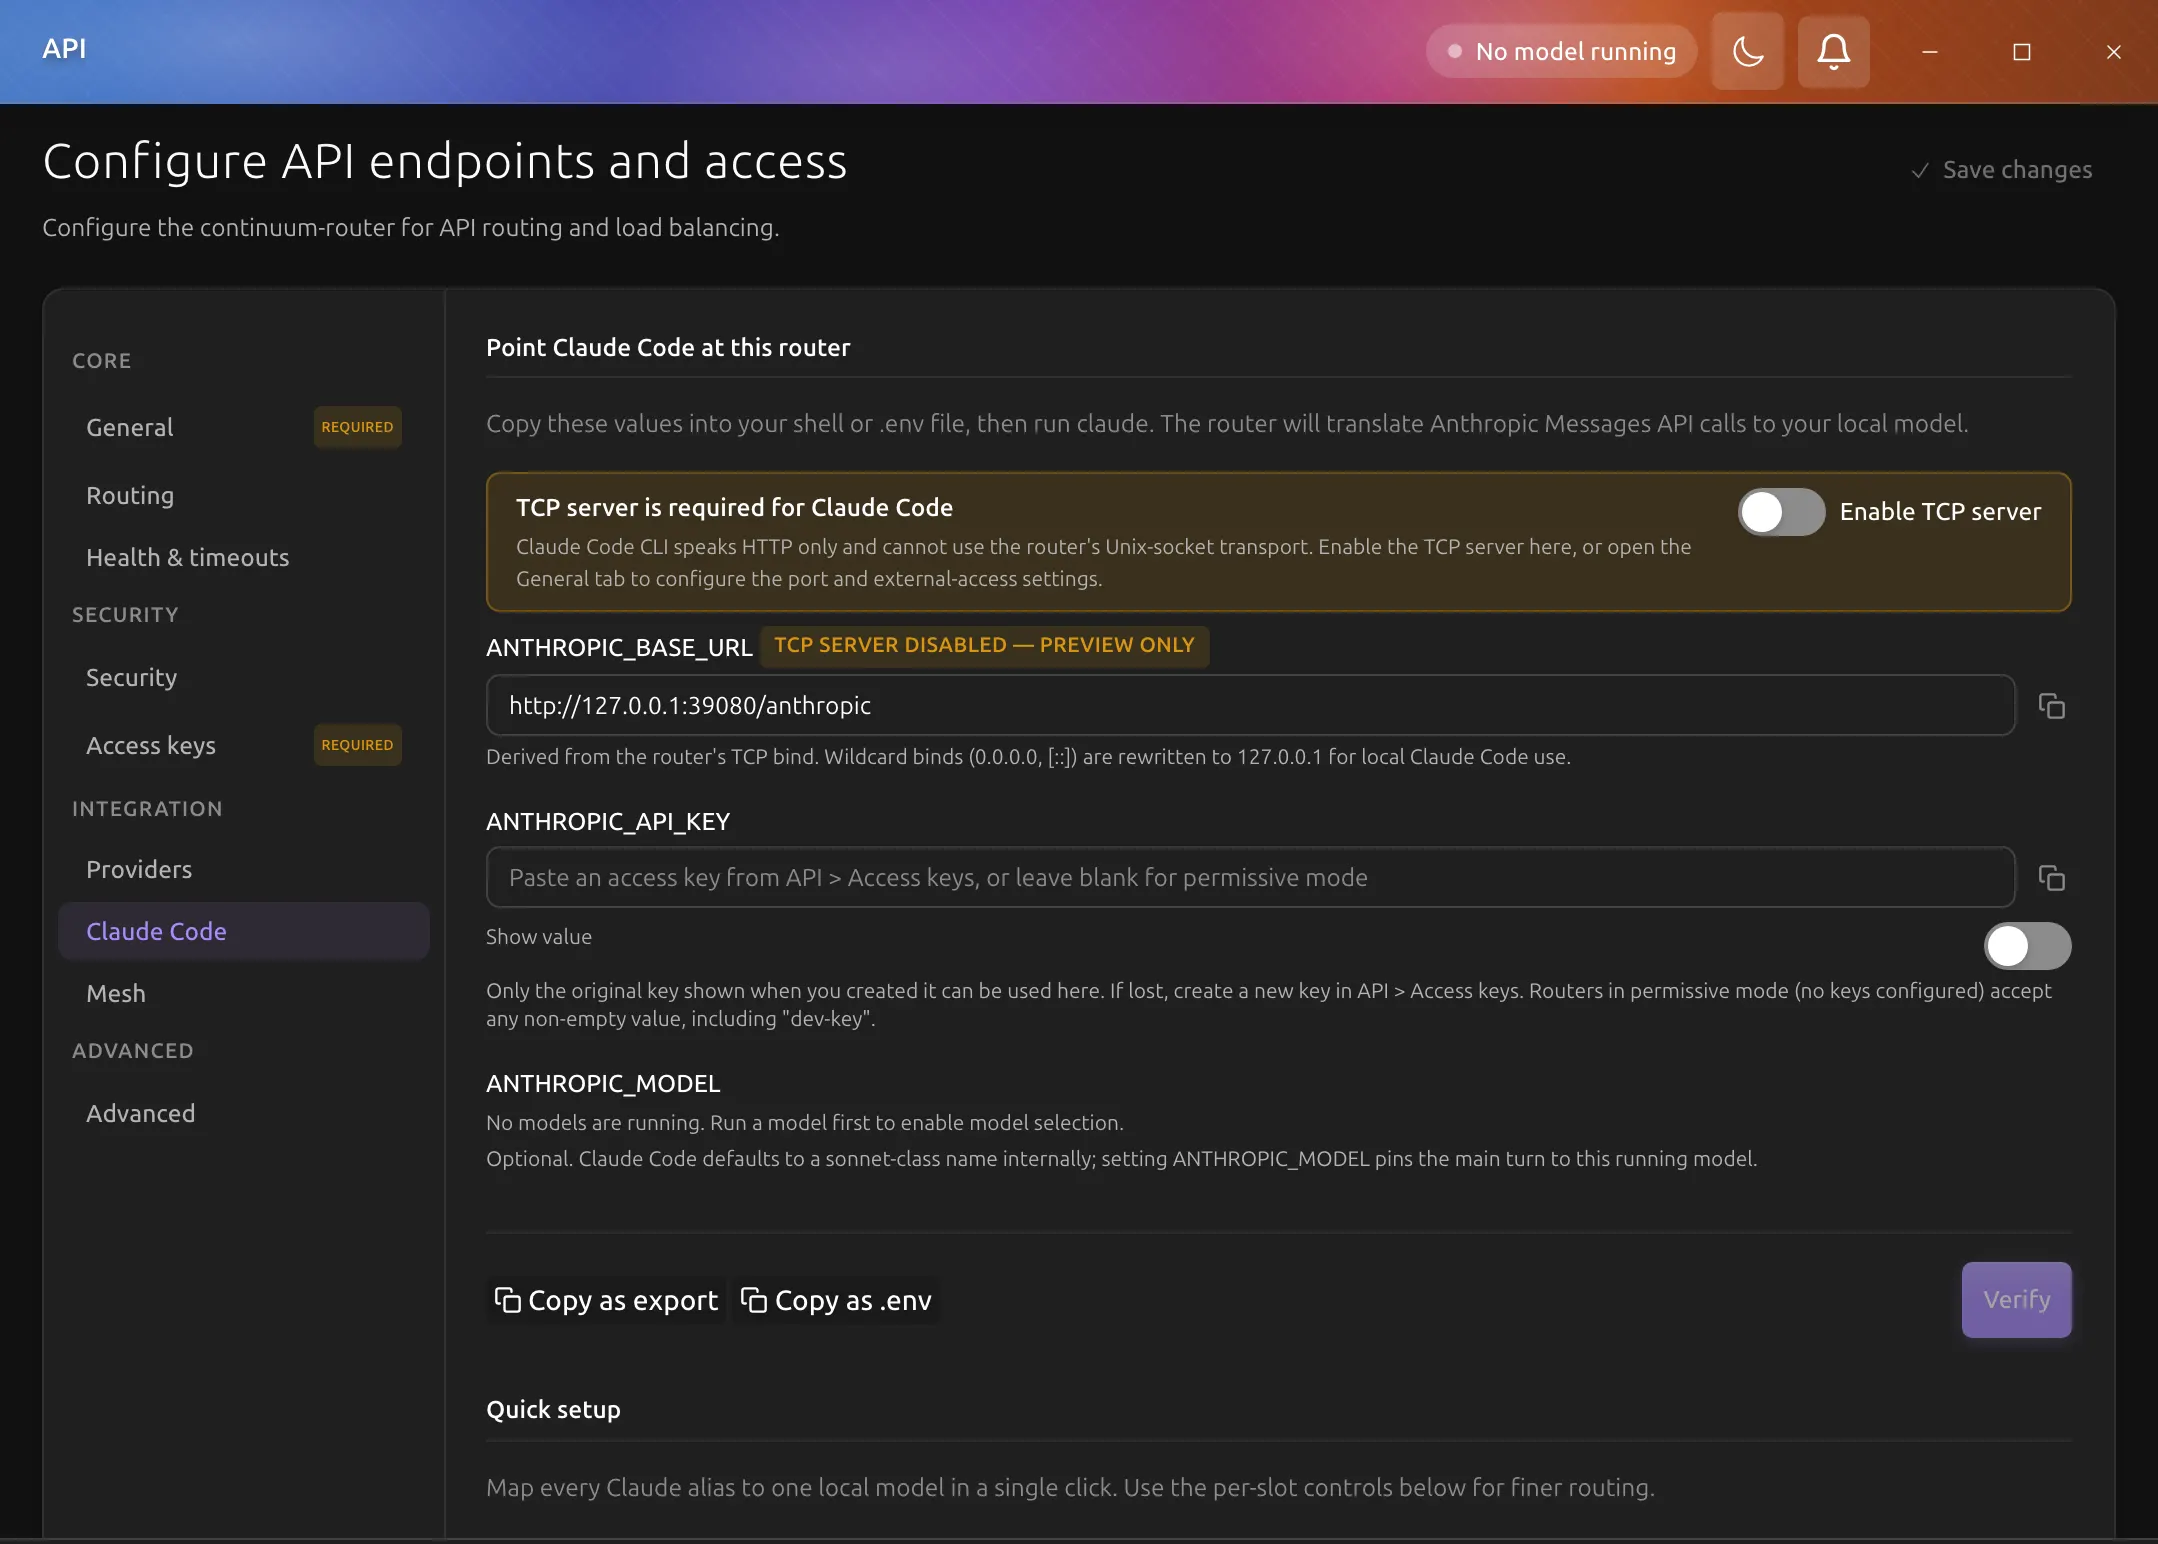Enable the TCP server toggle
This screenshot has height=1544, width=2158.
coord(1782,512)
